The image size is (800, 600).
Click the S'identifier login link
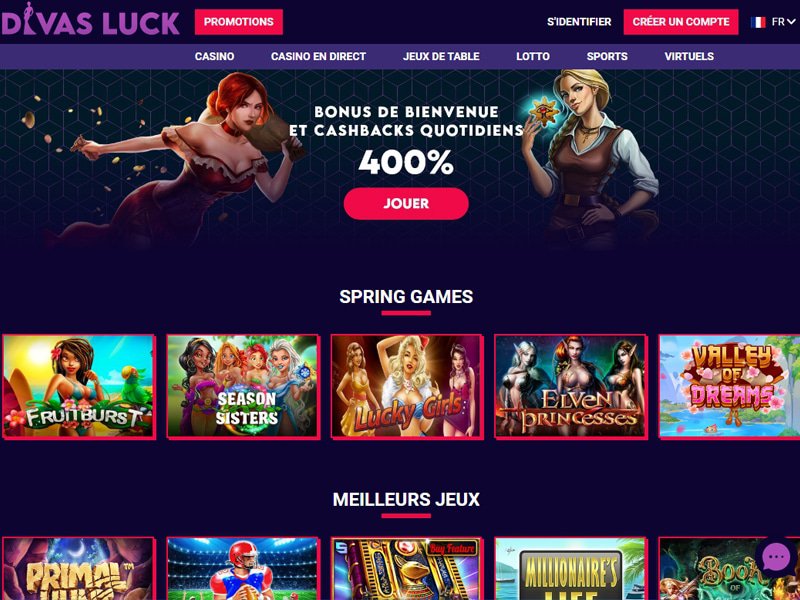coord(579,22)
